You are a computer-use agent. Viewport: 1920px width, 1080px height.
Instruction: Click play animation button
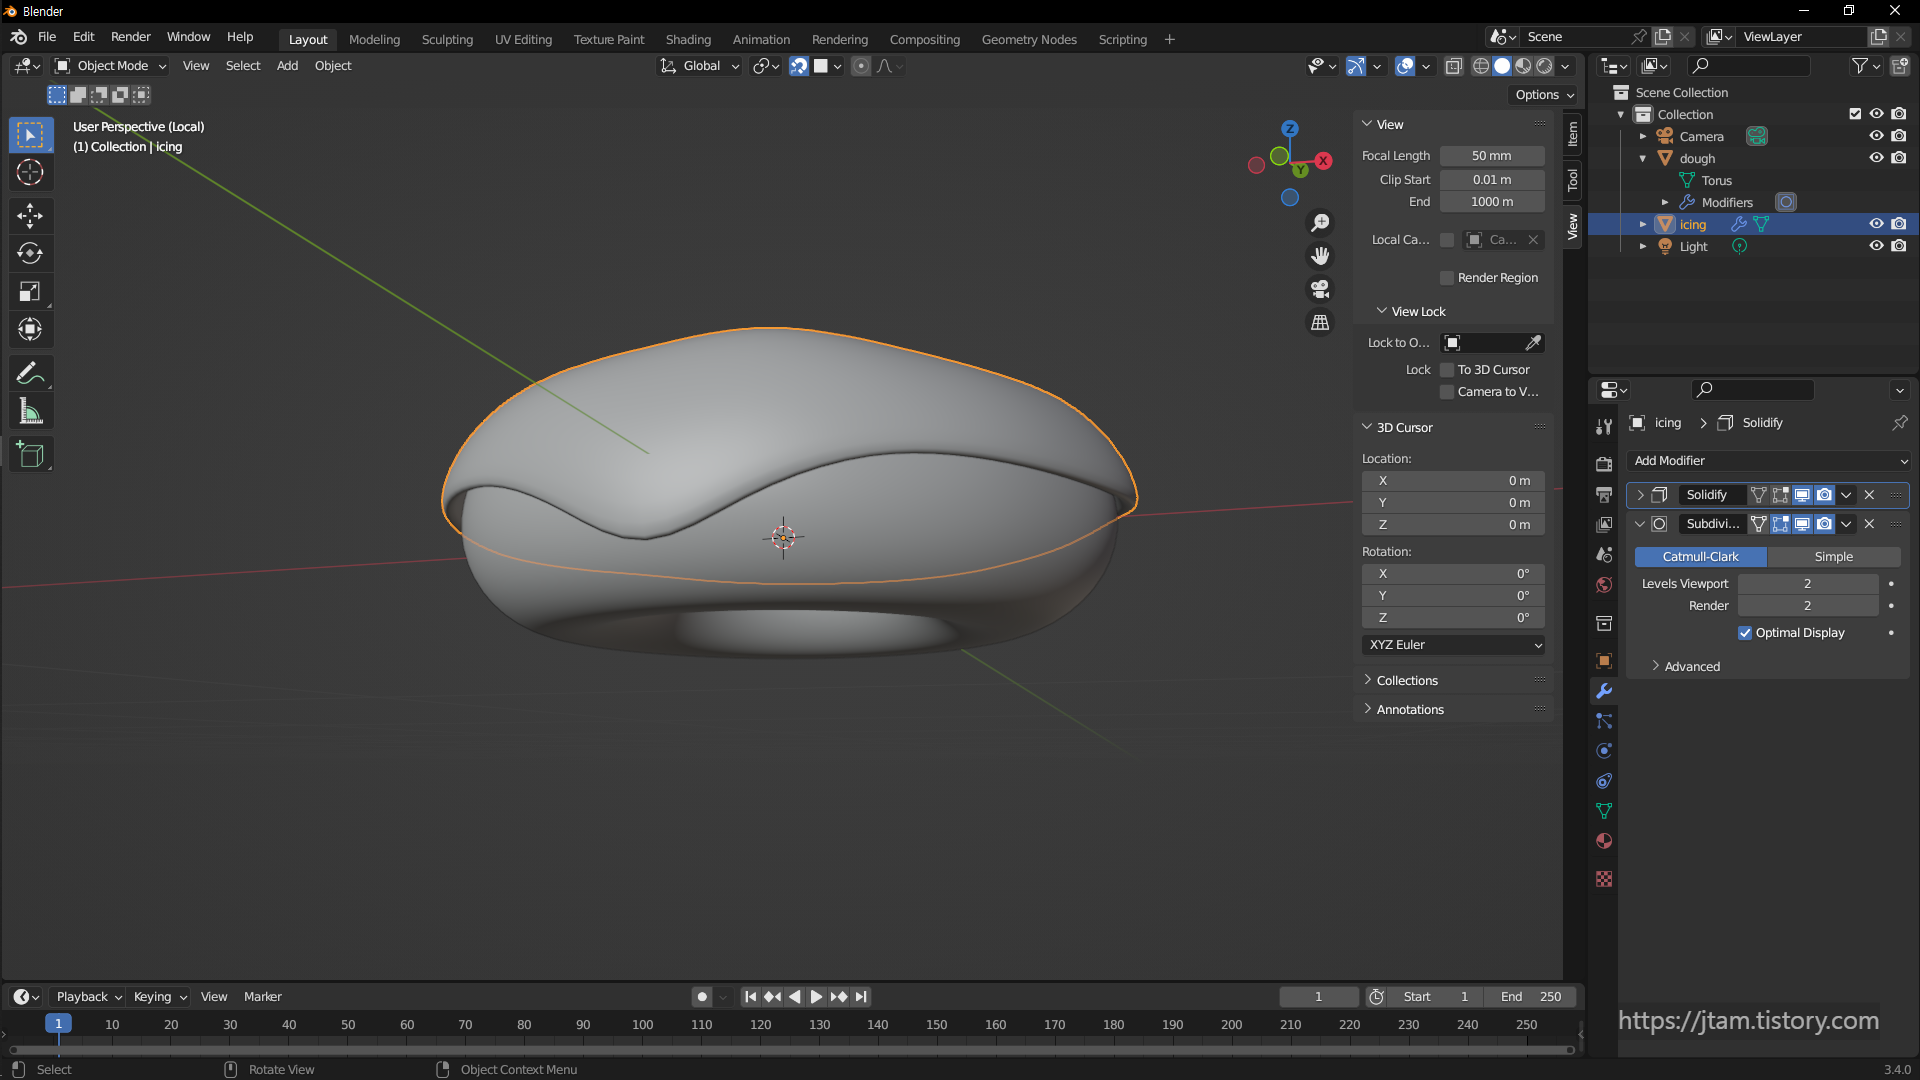click(x=816, y=997)
